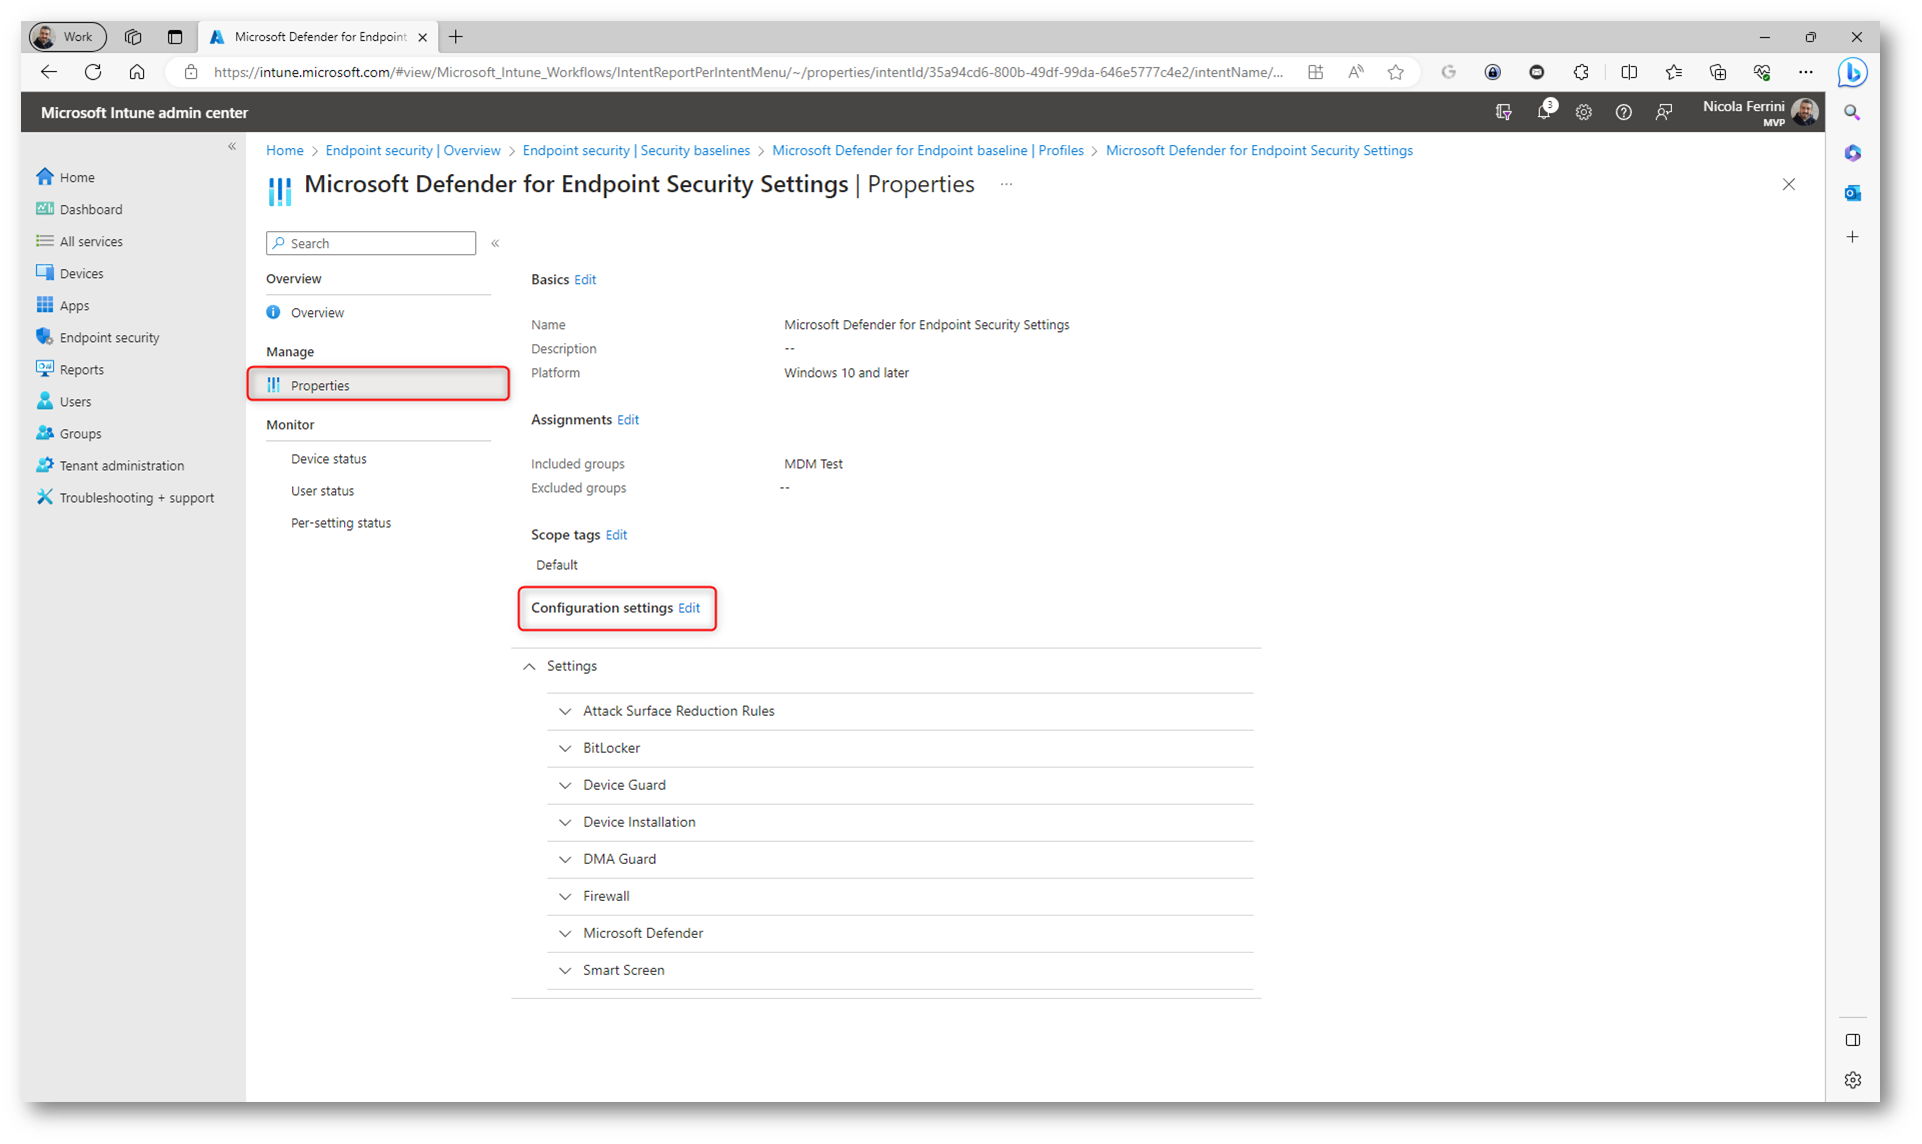Edit the Basics section
This screenshot has height=1144, width=1922.
coord(585,280)
